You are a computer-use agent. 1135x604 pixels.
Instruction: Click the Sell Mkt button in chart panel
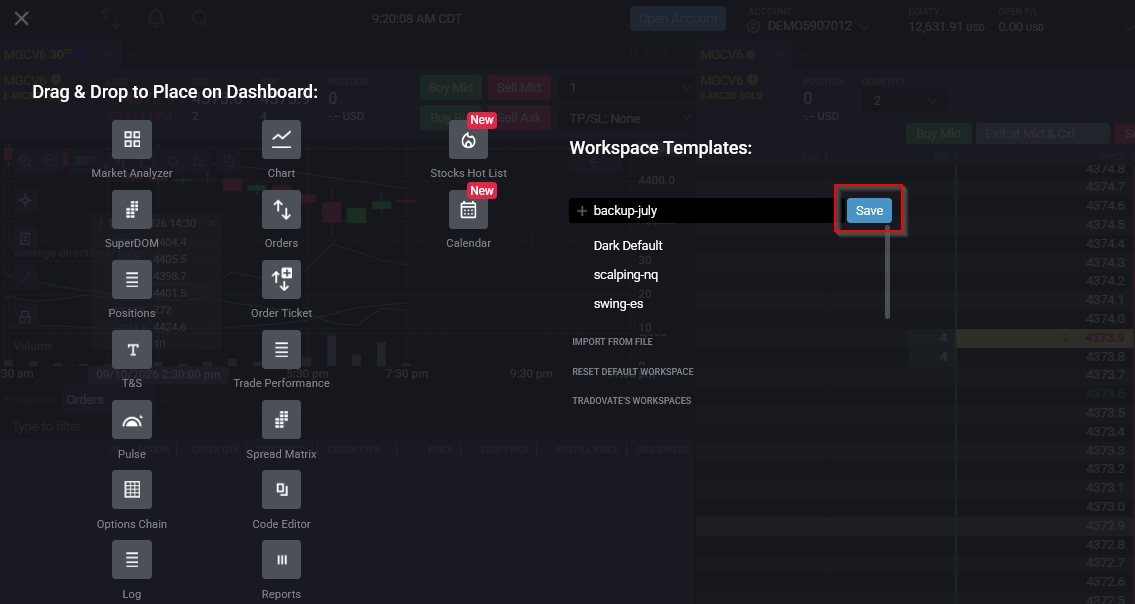pyautogui.click(x=519, y=88)
